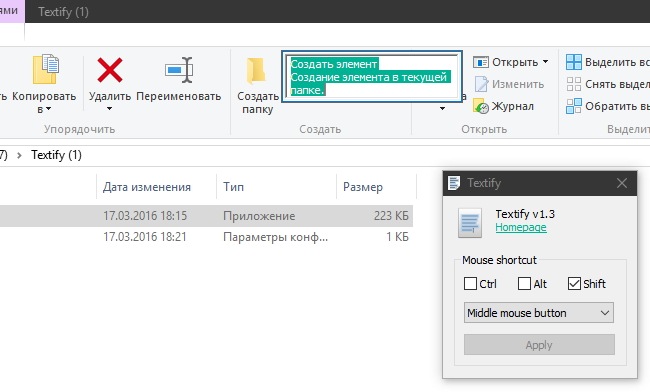The width and height of the screenshot is (650, 392).
Task: Select the Переименовать rename icon
Action: 179,70
